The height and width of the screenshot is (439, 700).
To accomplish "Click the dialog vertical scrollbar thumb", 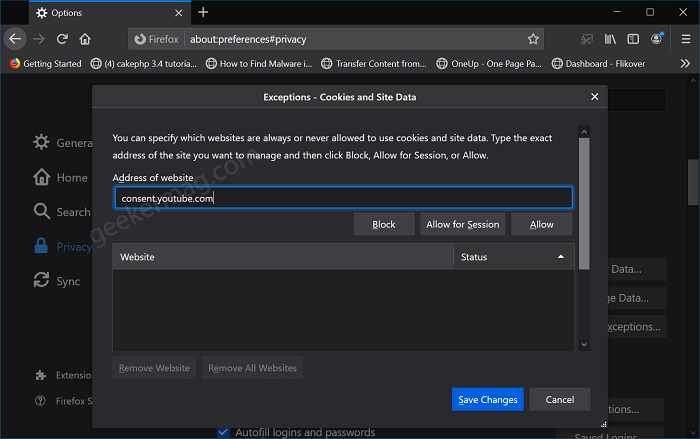I will pos(584,204).
